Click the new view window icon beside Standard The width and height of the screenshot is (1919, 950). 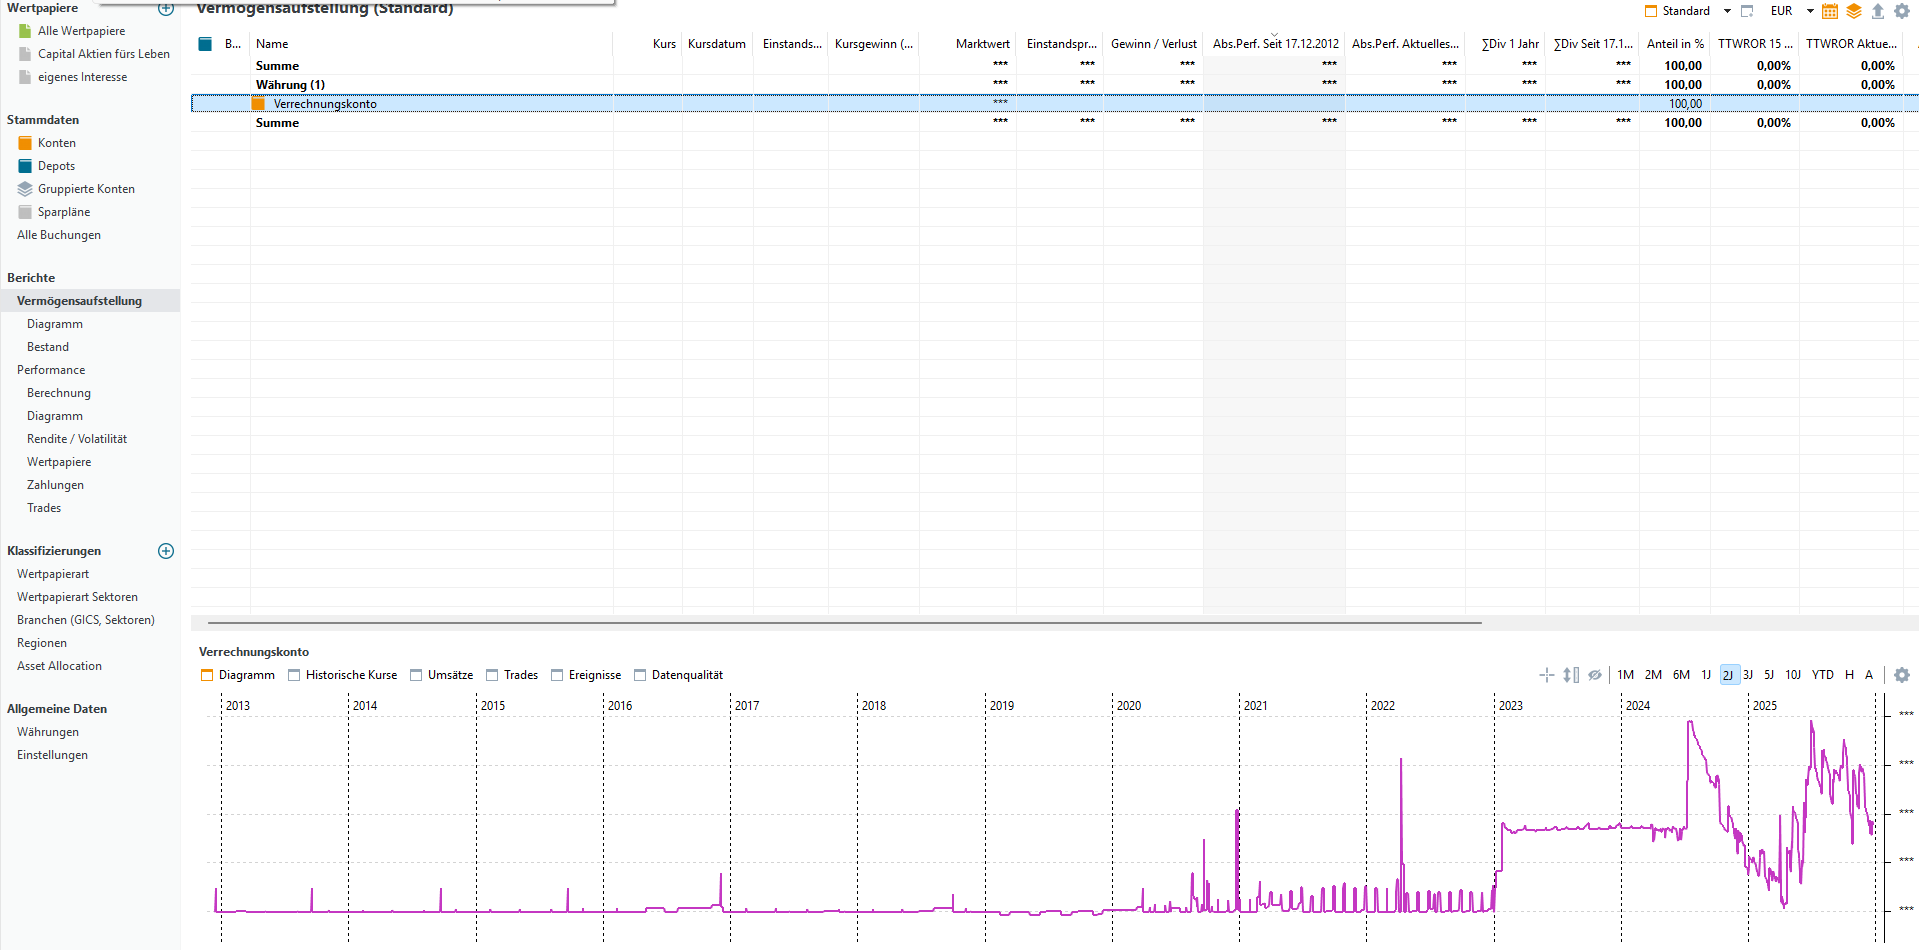(1747, 11)
